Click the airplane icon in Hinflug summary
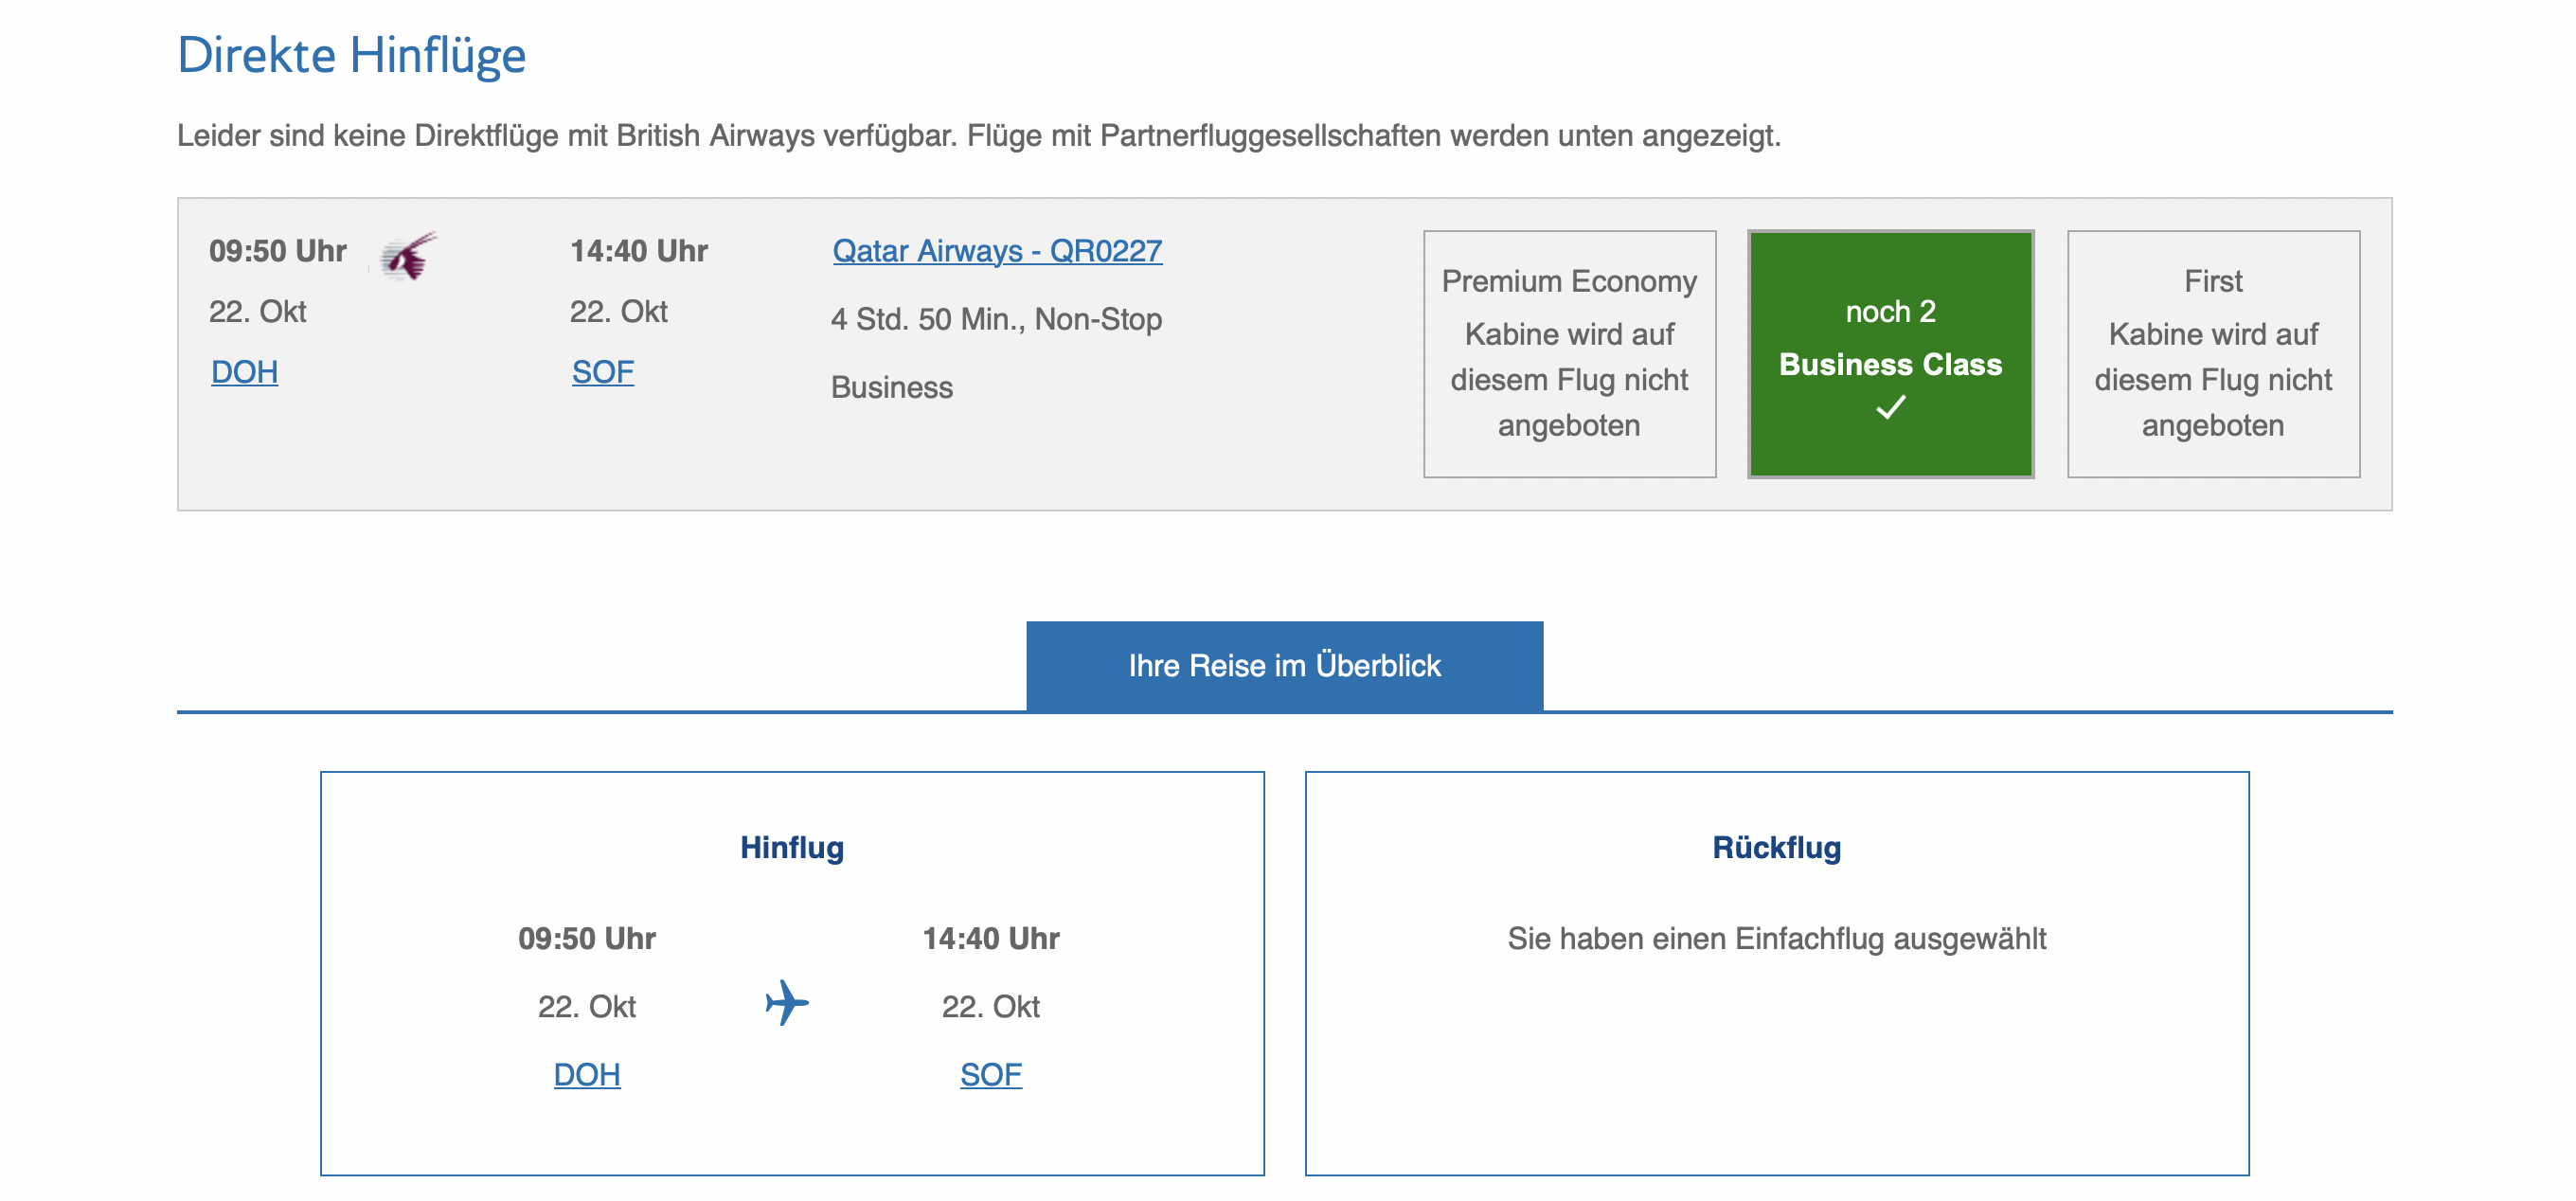This screenshot has width=2576, height=1201. point(787,1003)
